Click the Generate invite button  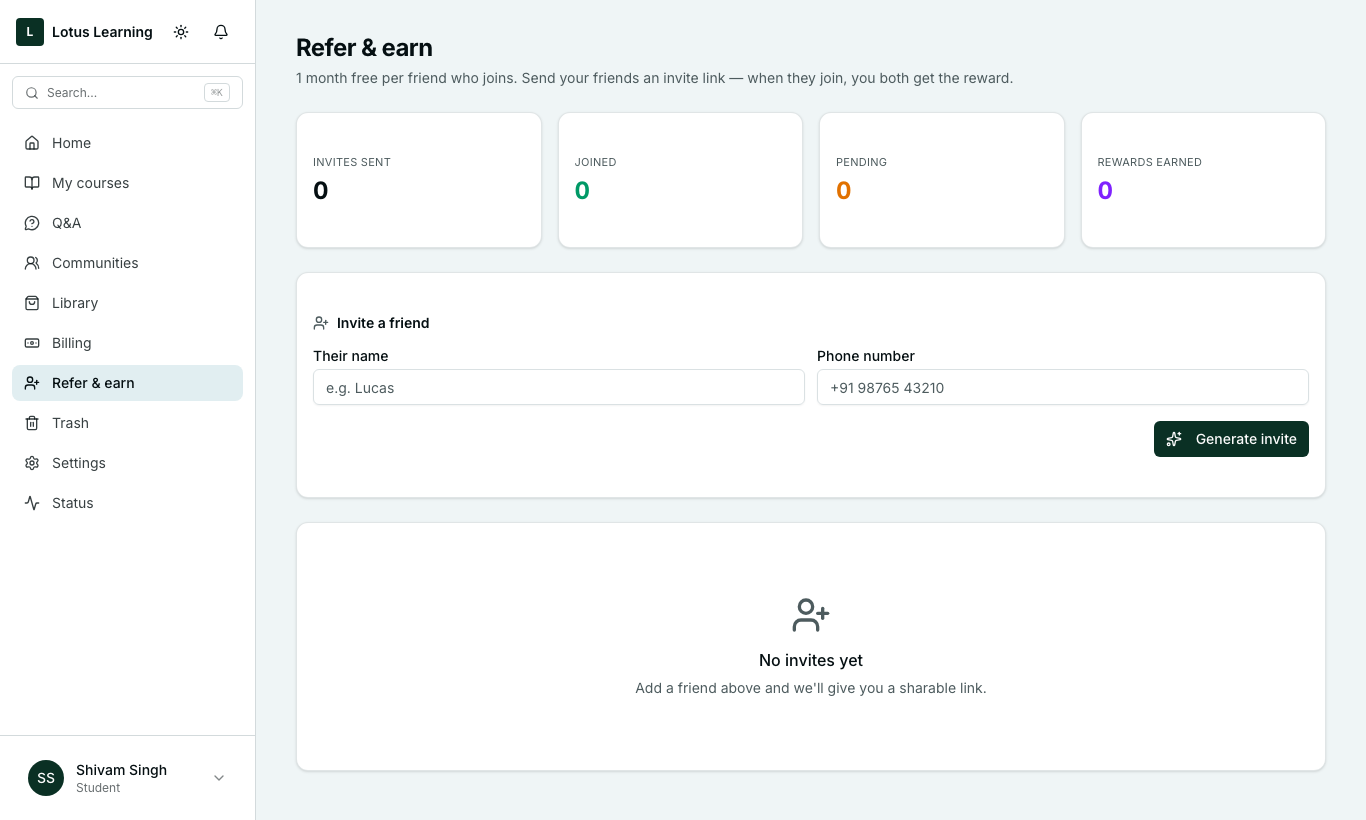pyautogui.click(x=1231, y=439)
